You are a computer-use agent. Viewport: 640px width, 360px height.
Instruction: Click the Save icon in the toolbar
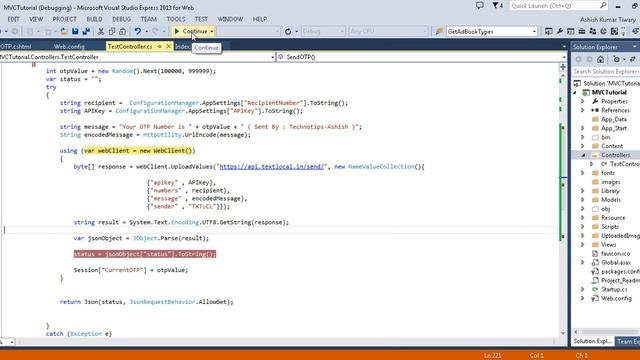tap(75, 31)
